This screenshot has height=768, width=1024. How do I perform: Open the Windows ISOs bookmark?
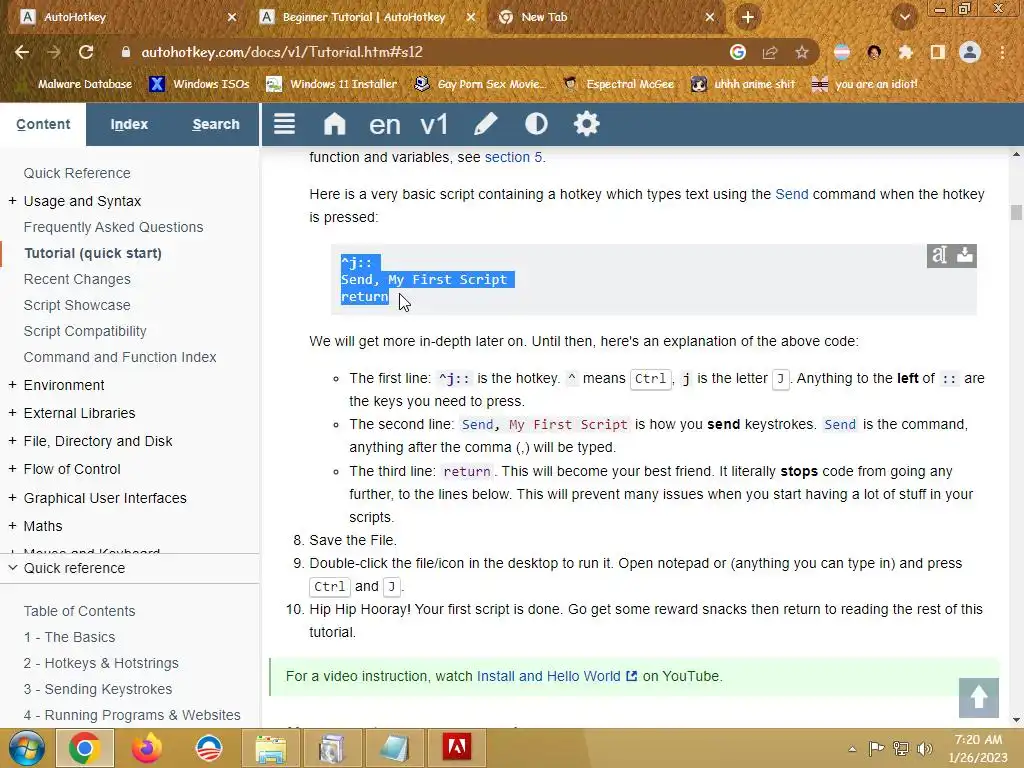[200, 84]
